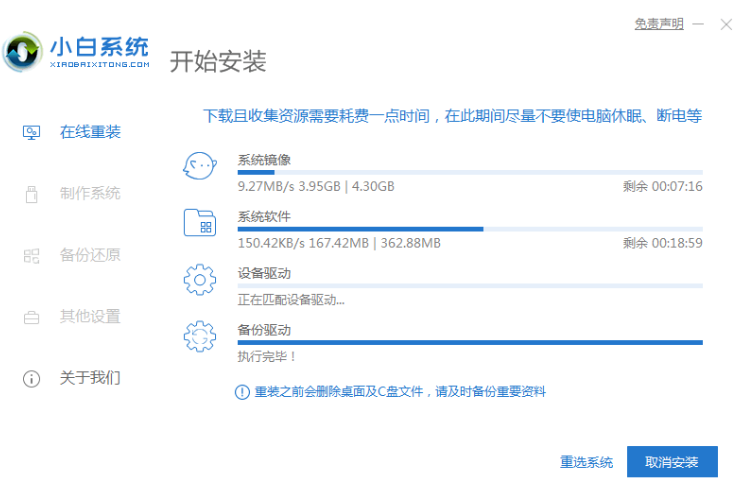Select 备份还原 in the sidebar
The width and height of the screenshot is (741, 492).
coord(90,256)
